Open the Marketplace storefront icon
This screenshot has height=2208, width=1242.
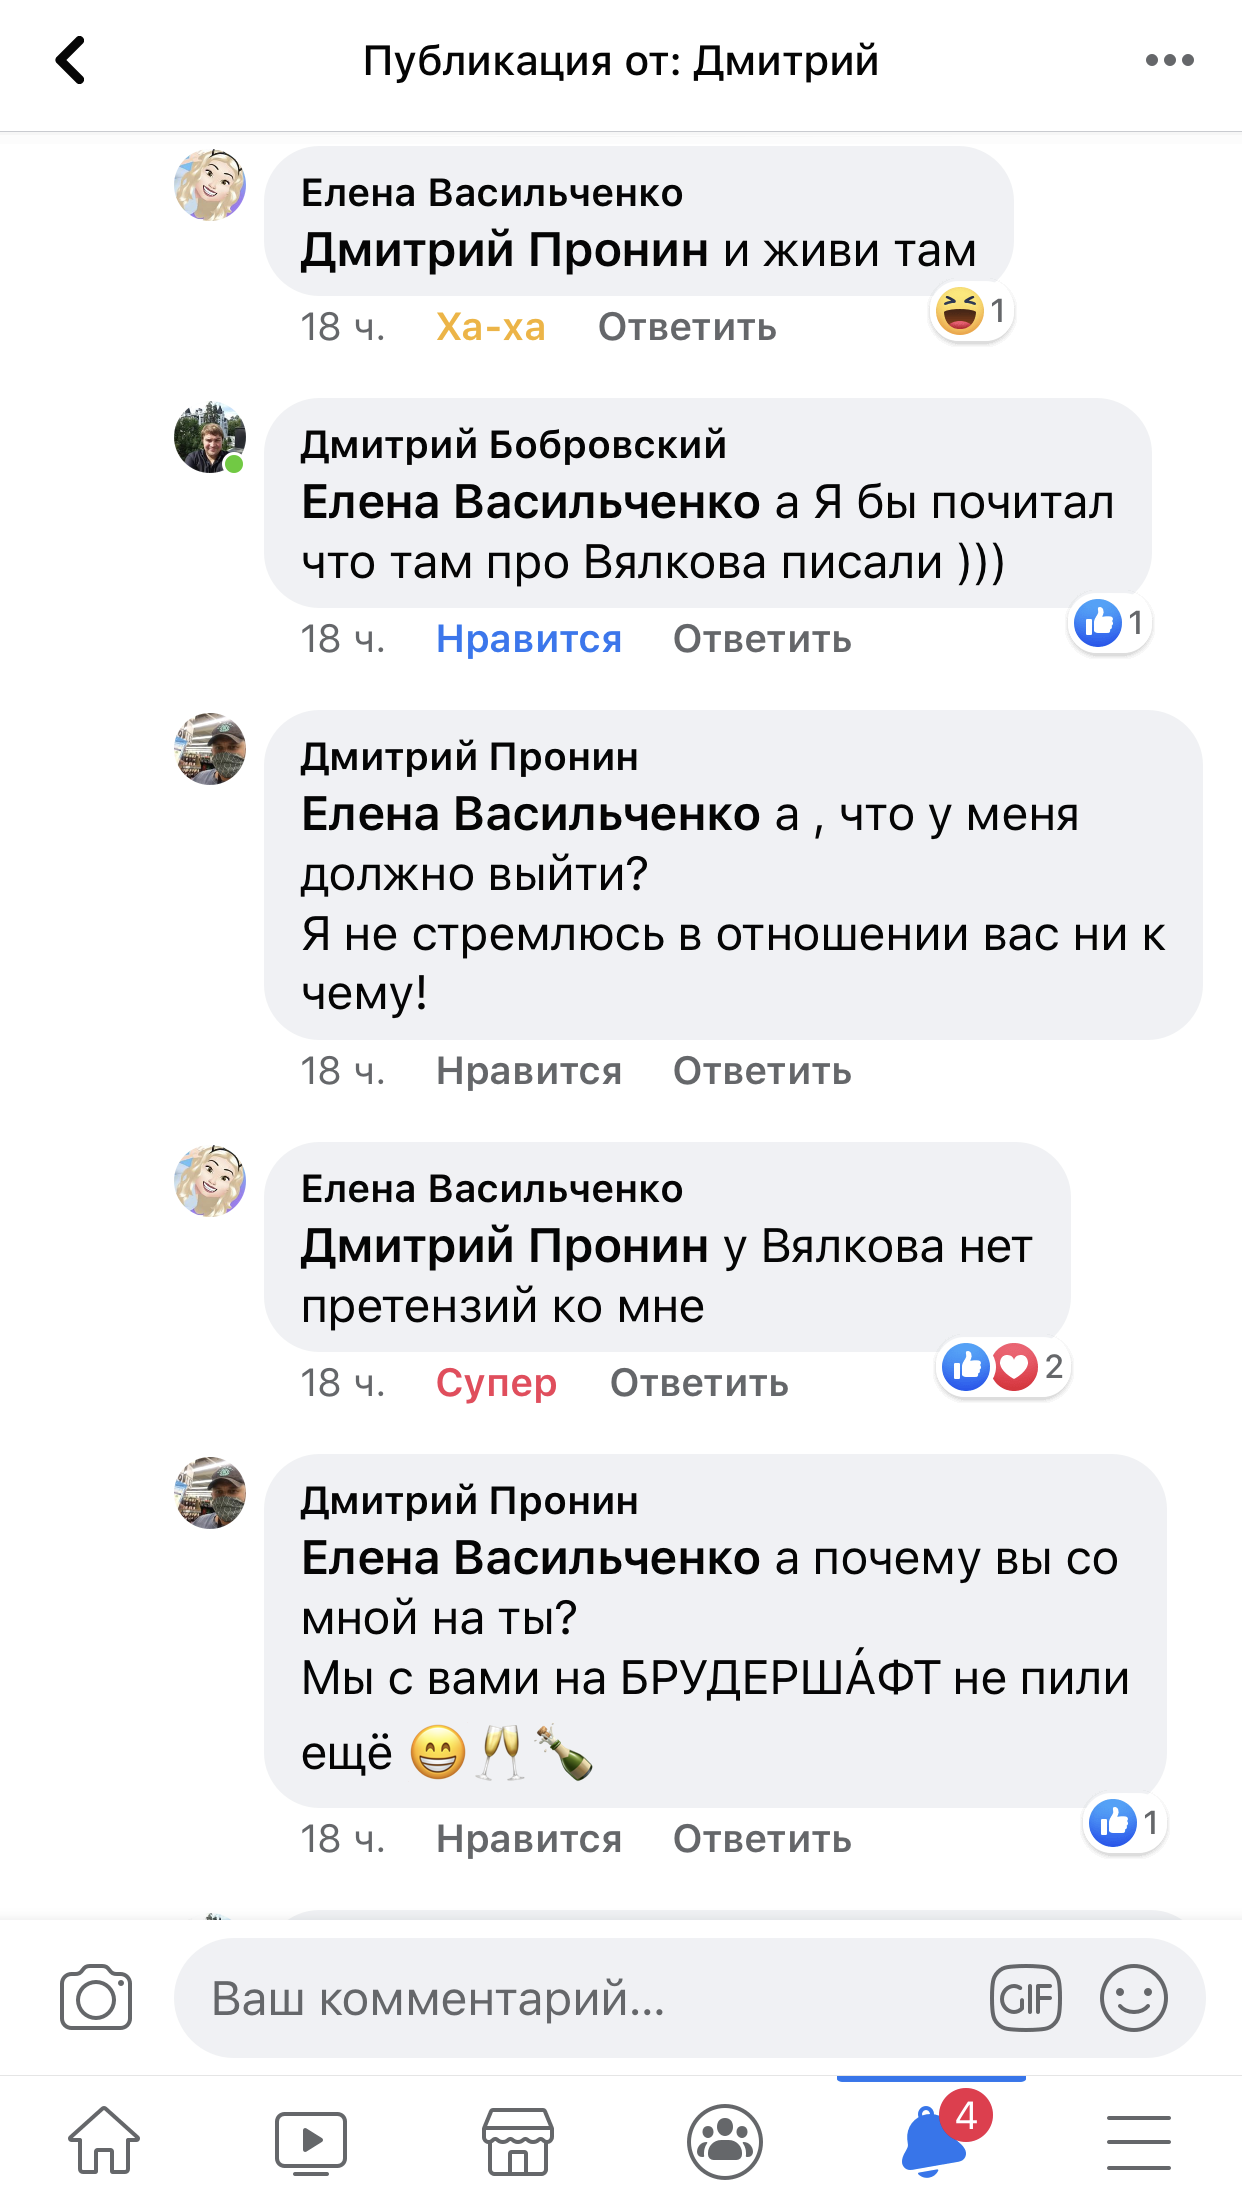(x=518, y=2142)
